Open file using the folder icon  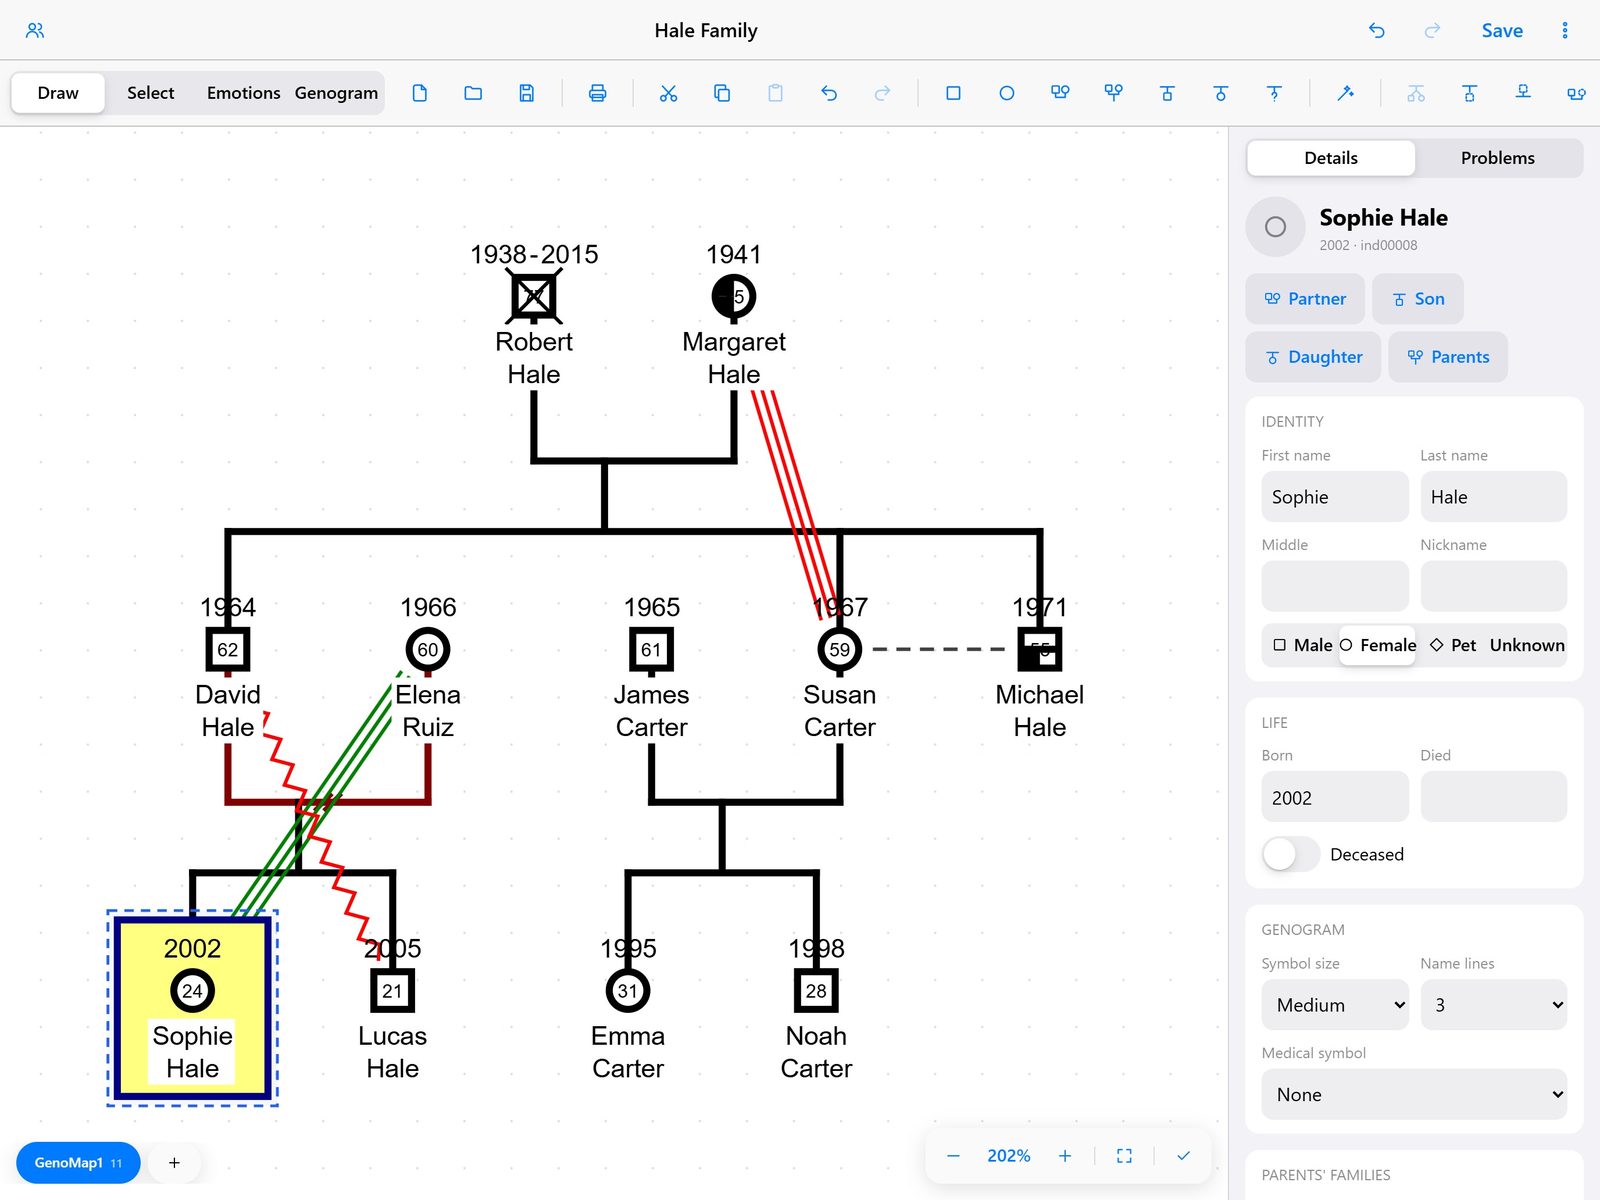[473, 93]
